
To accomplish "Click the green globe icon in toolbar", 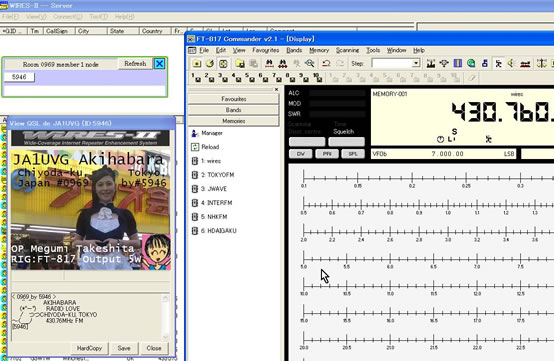I will click(x=471, y=64).
